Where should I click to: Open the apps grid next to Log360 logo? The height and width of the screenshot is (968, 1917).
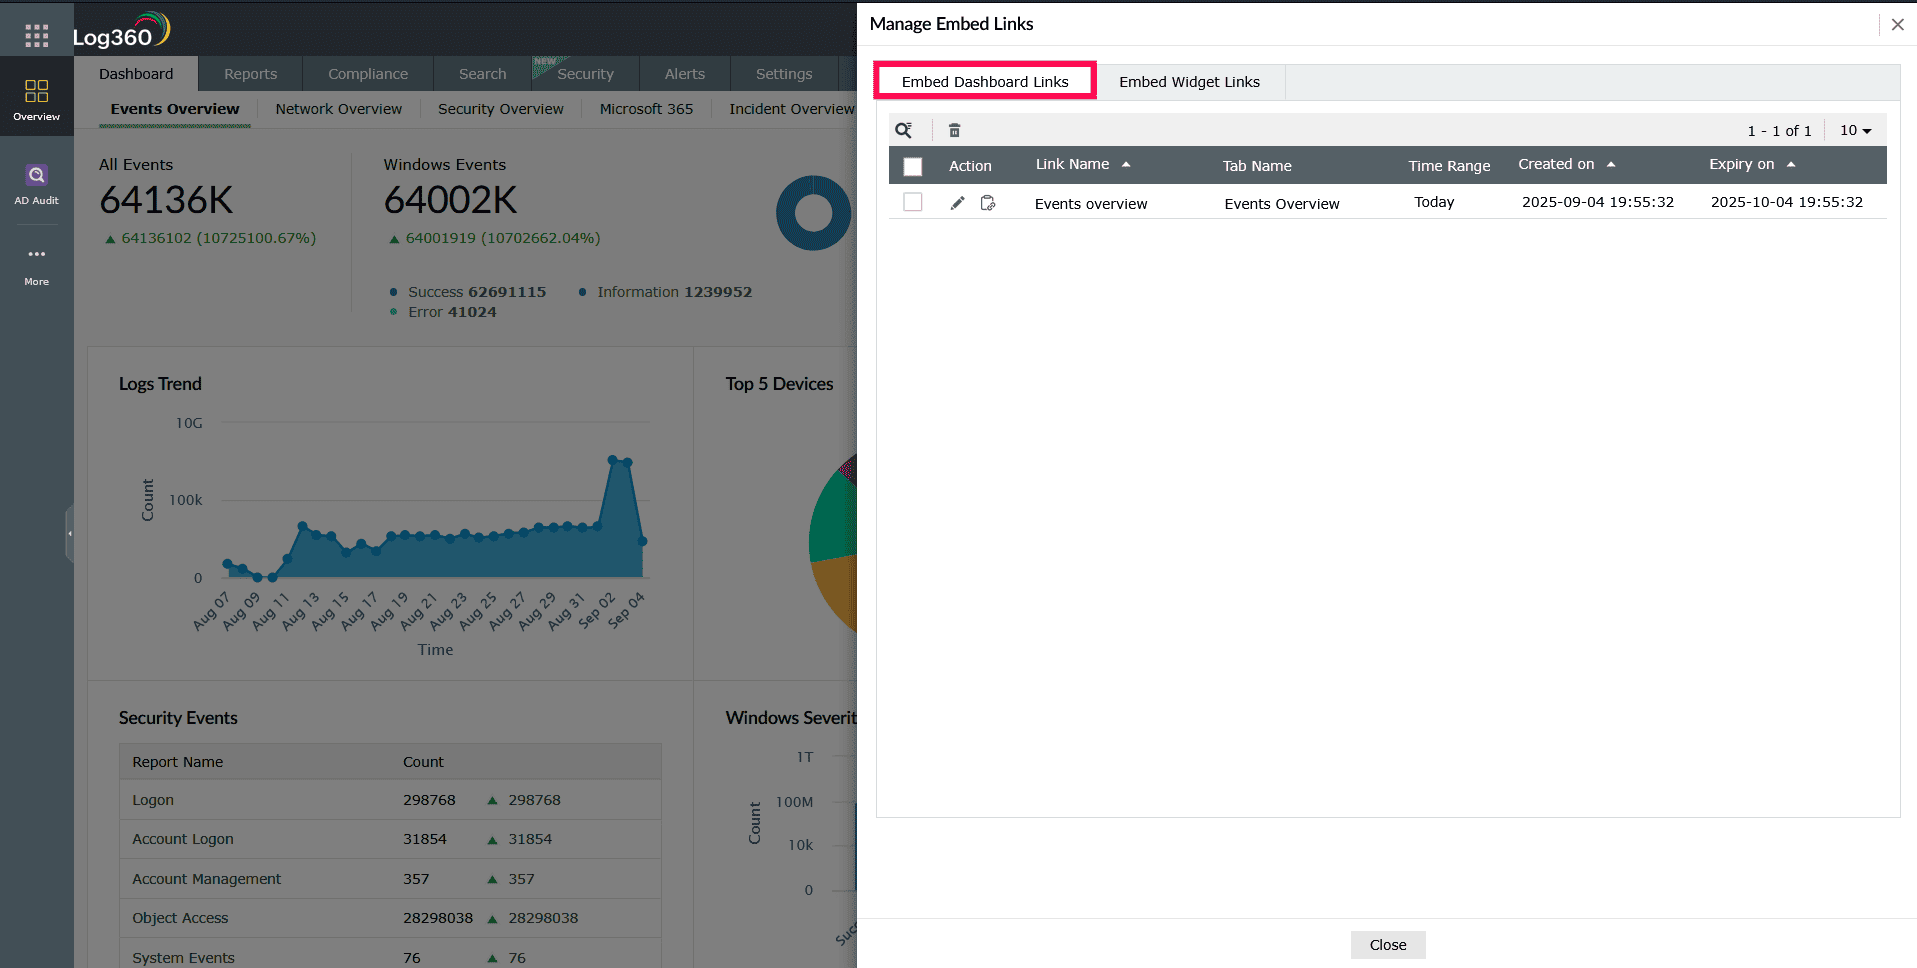(x=36, y=35)
